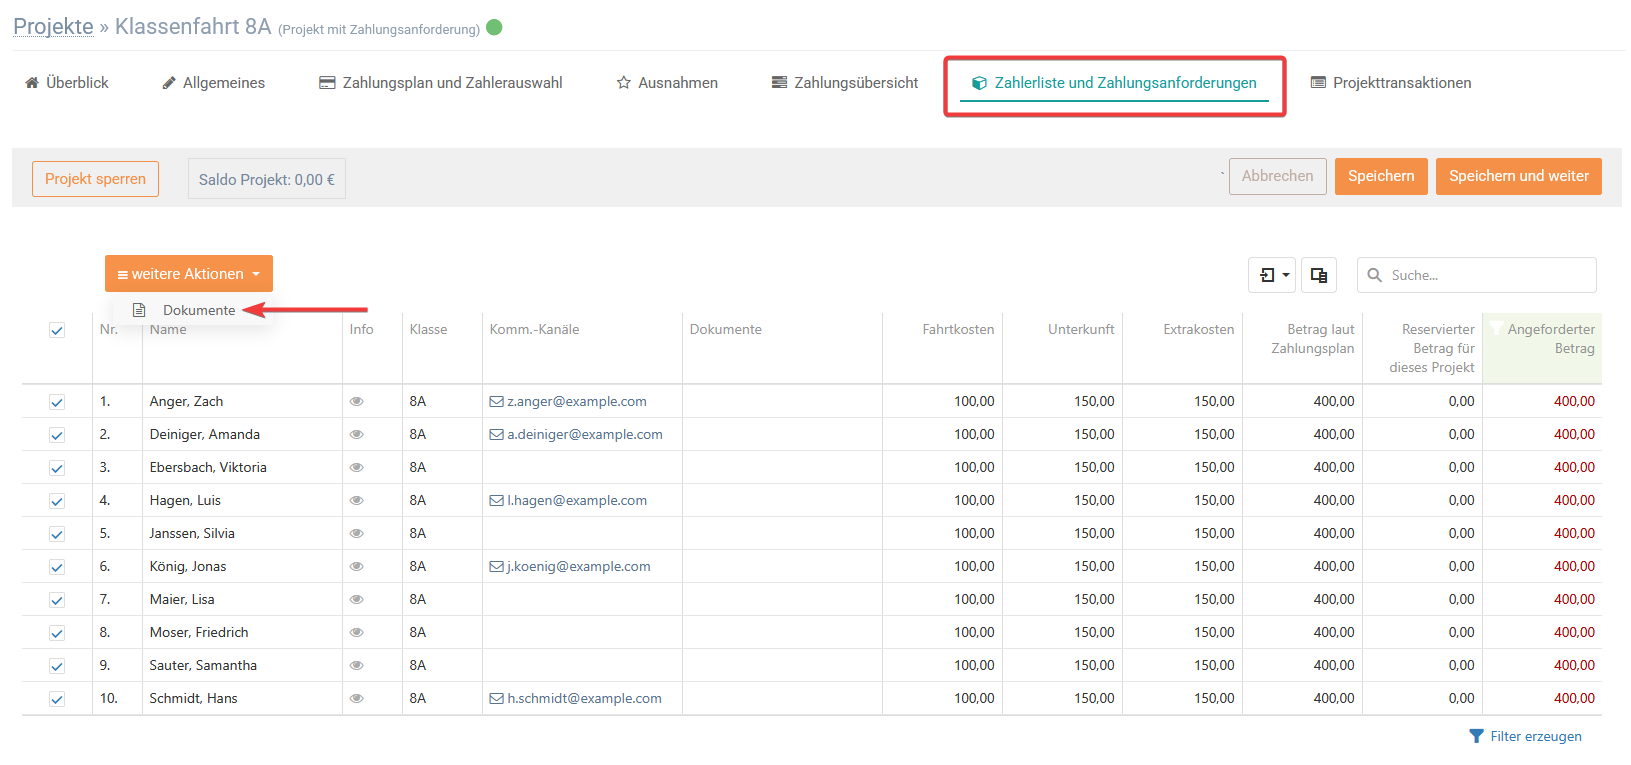
Task: Click the name 'Moser, Friedrich'
Action: 199,632
